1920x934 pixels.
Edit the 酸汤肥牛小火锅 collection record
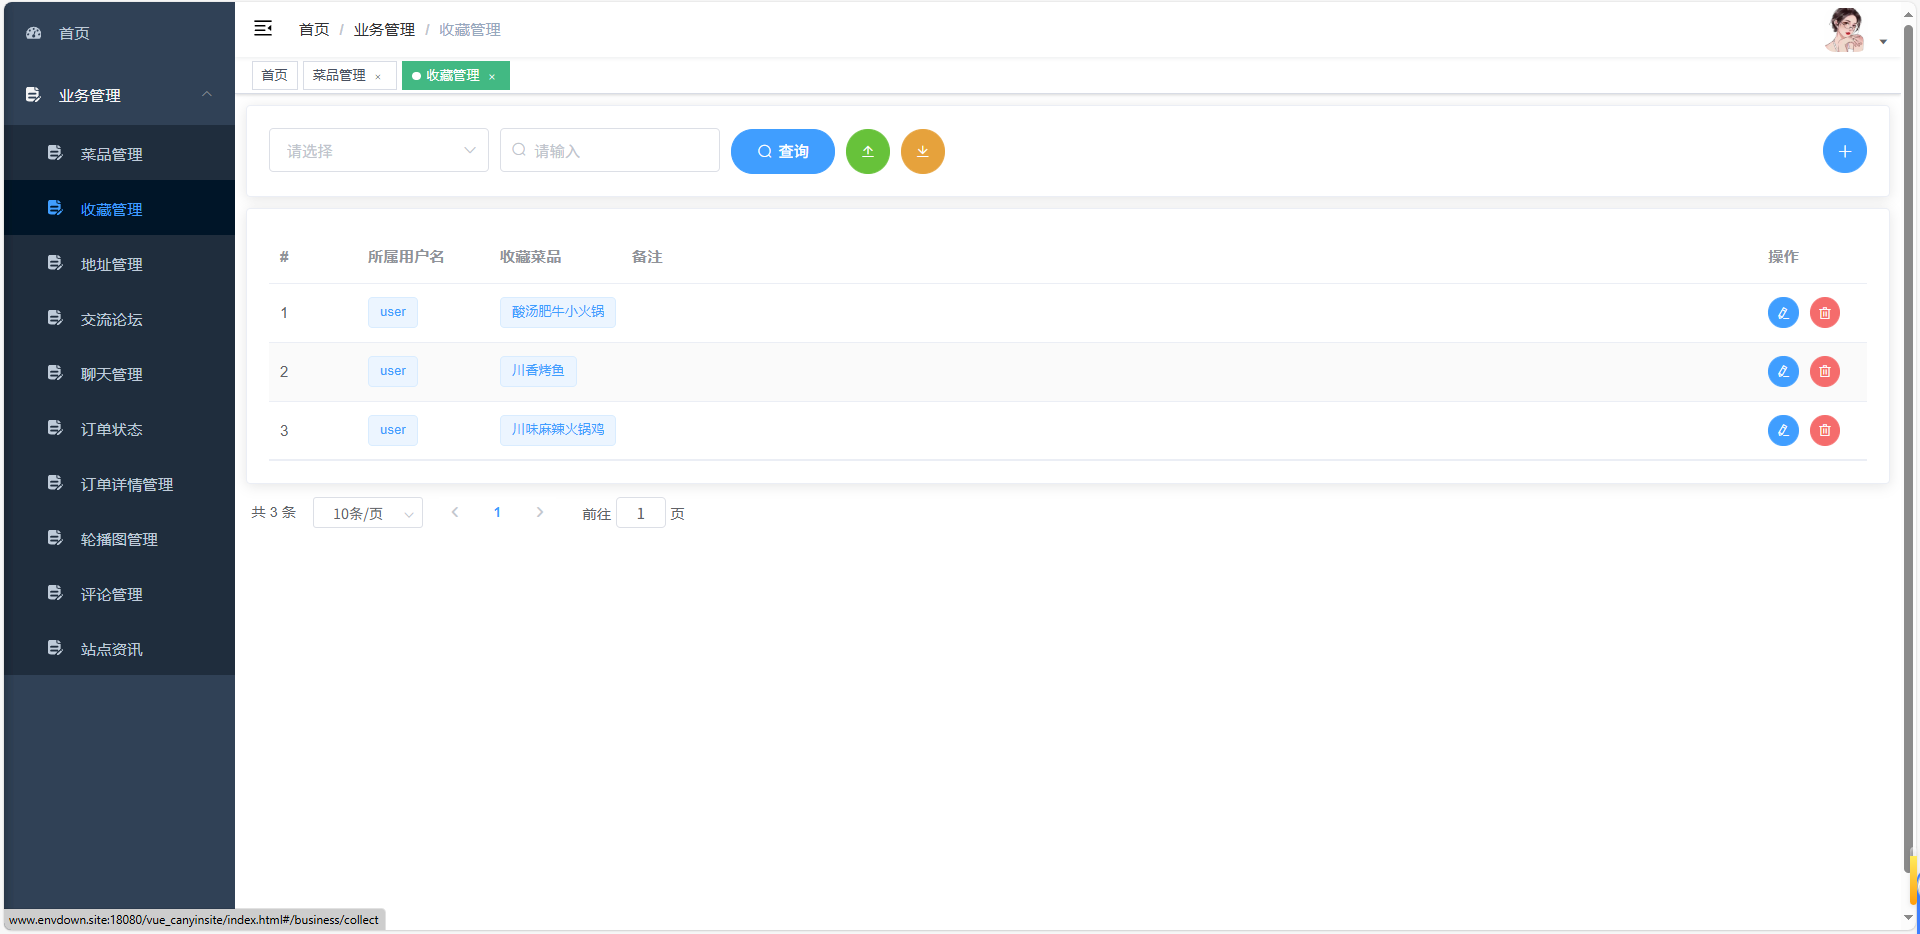coord(1783,312)
